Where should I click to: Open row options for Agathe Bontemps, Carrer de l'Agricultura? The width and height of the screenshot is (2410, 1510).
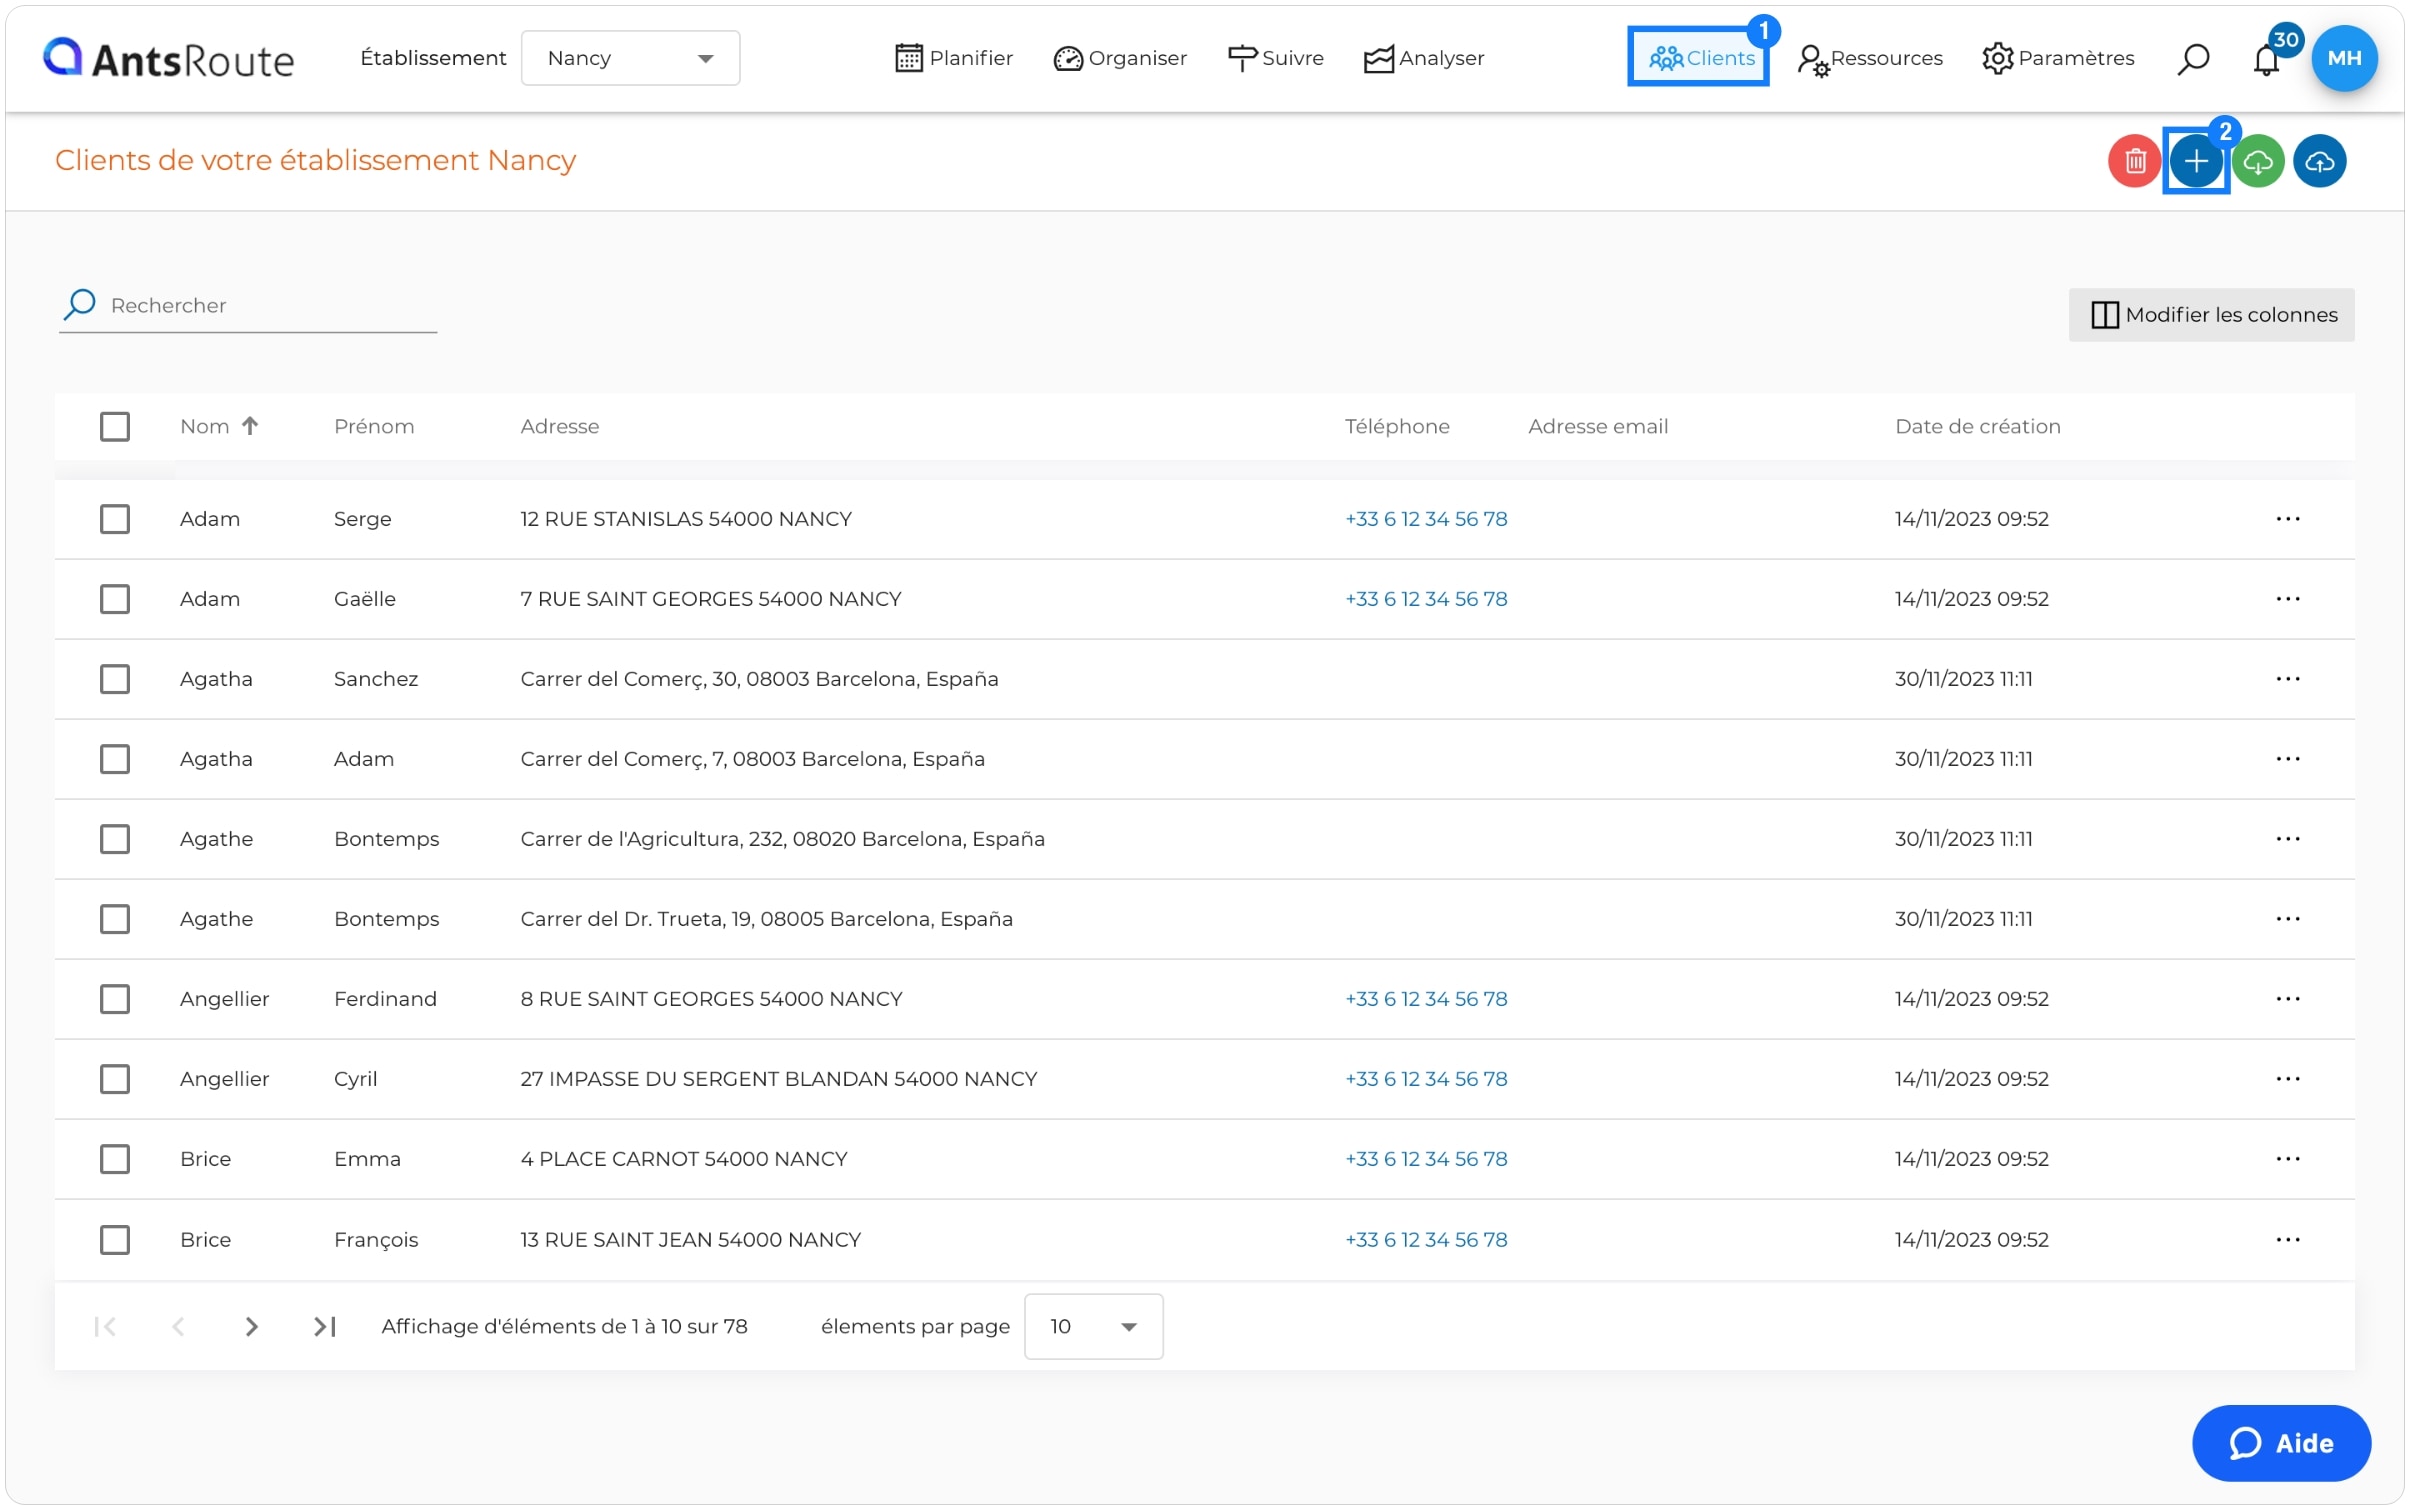coord(2287,839)
